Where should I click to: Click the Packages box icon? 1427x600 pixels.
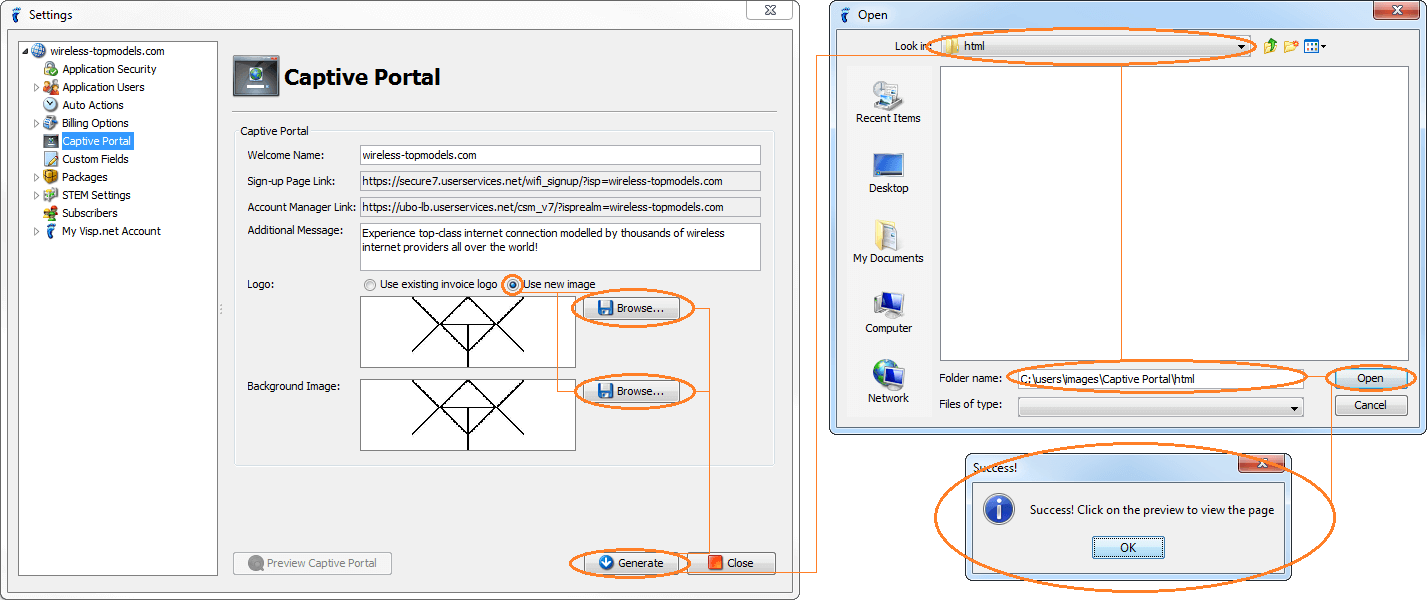[51, 177]
